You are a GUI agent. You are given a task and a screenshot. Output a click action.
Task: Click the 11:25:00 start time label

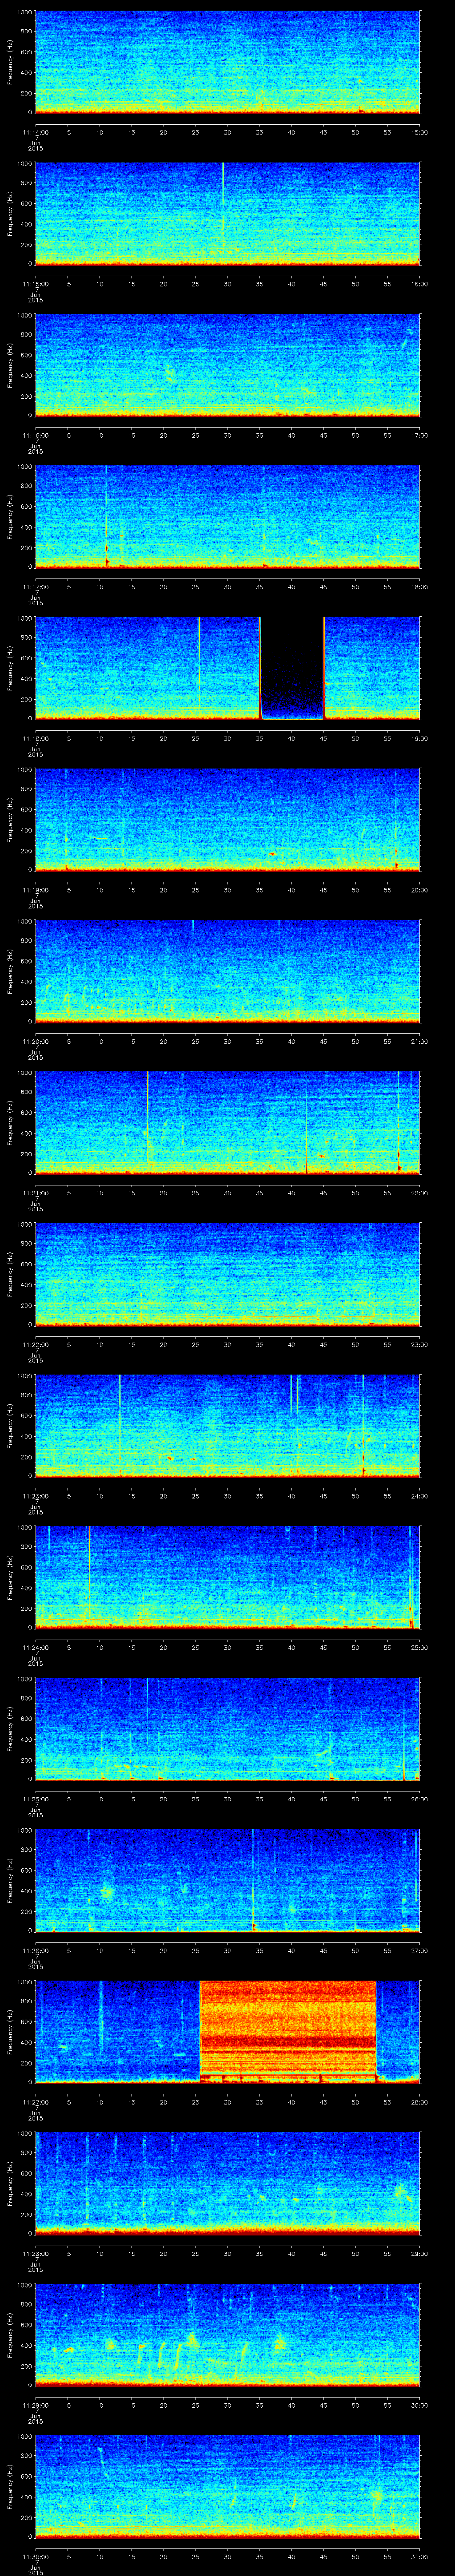(x=35, y=1799)
